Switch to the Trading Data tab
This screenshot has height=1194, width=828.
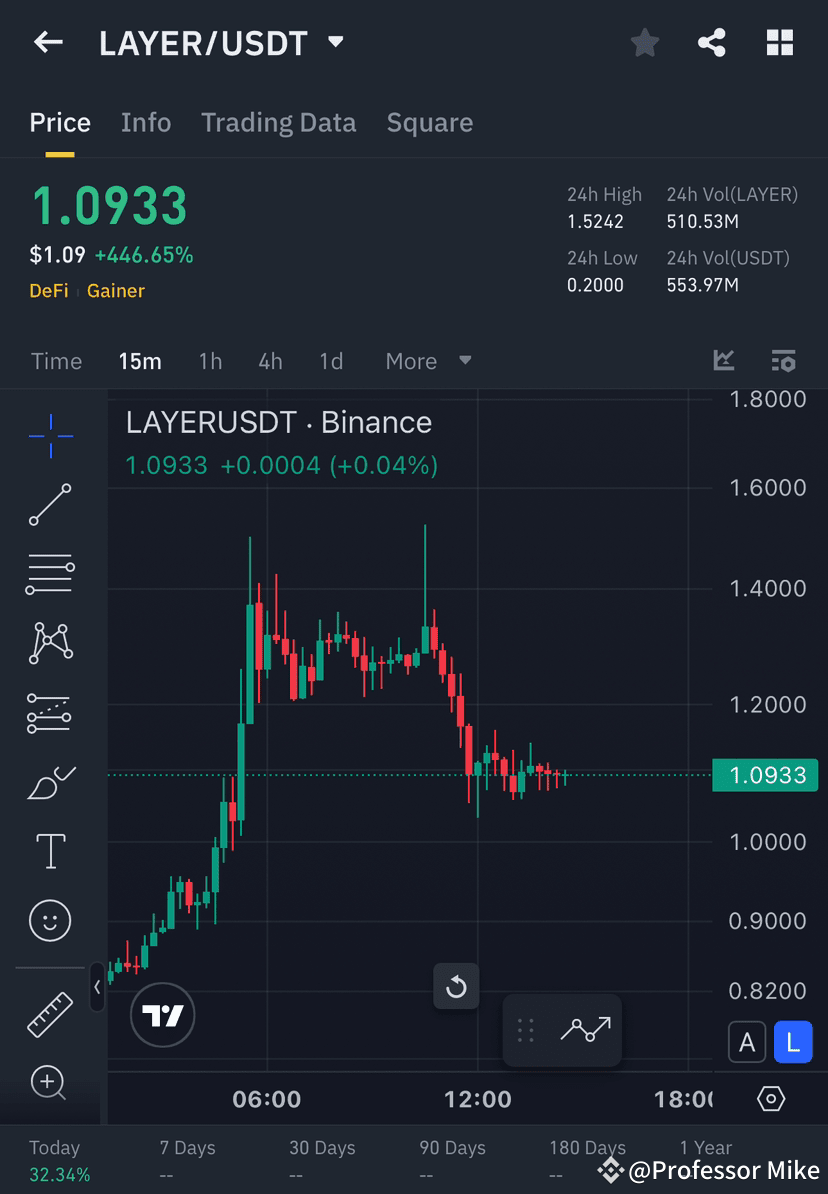(x=279, y=122)
